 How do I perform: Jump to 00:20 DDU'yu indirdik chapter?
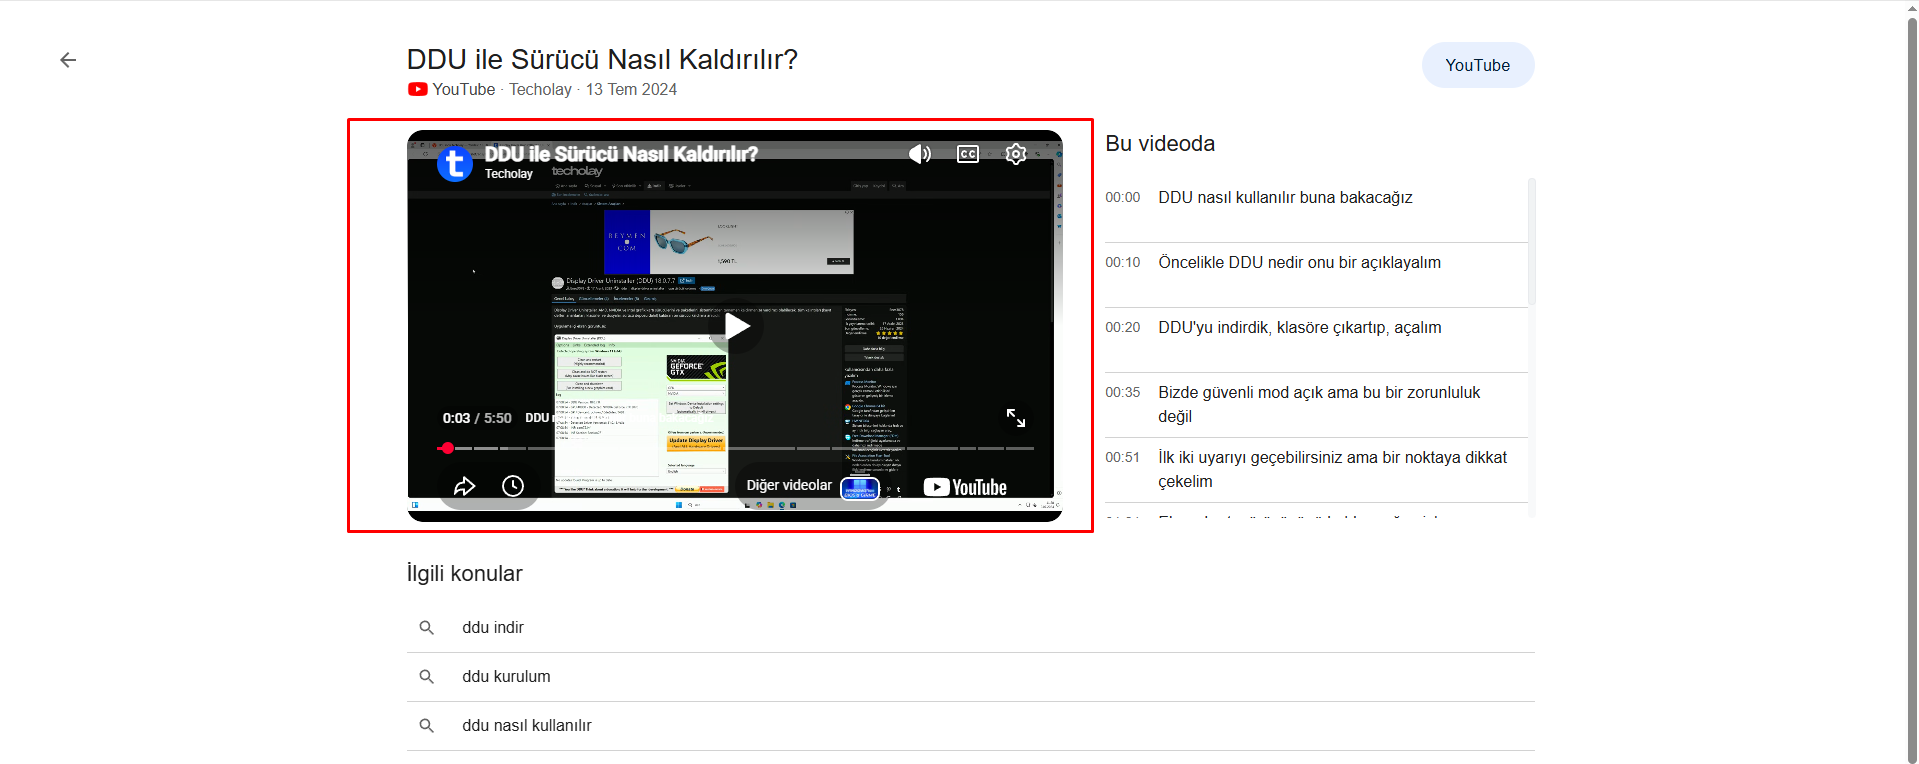pyautogui.click(x=1316, y=328)
